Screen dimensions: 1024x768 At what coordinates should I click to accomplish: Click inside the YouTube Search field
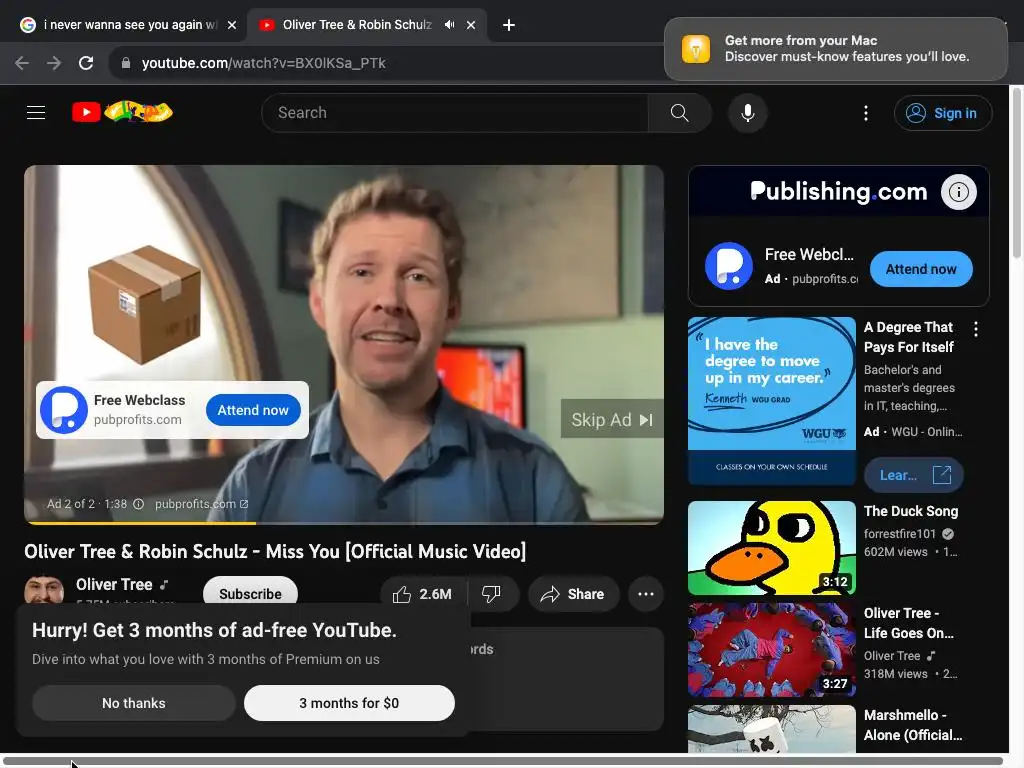pos(455,113)
